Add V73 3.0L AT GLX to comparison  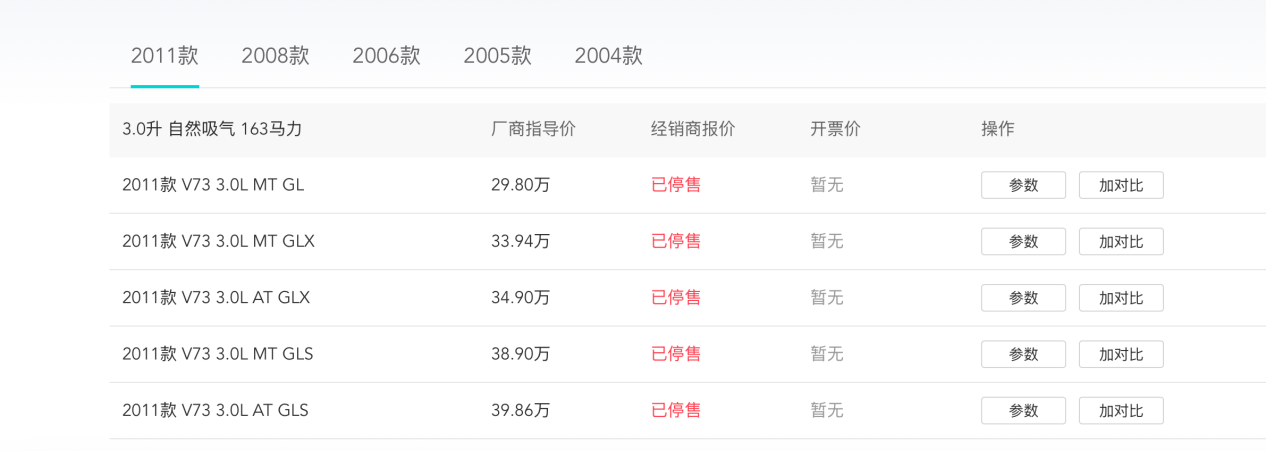[x=1121, y=298]
